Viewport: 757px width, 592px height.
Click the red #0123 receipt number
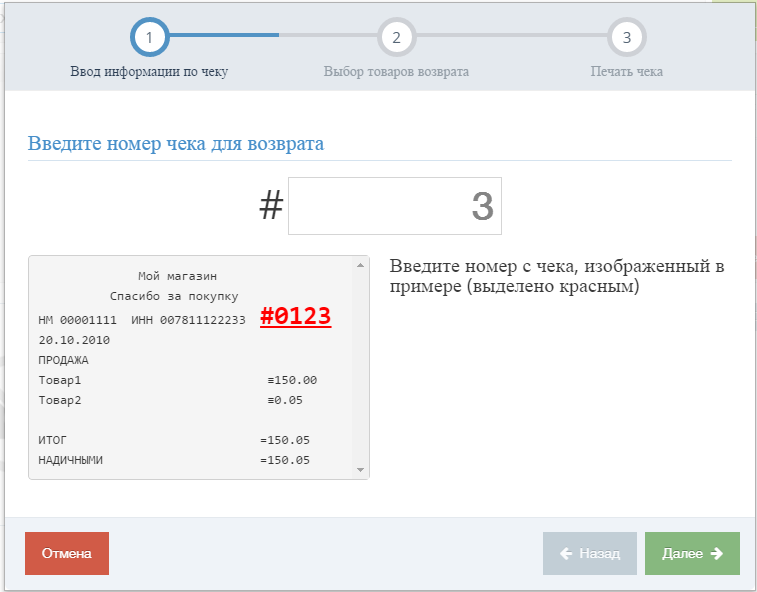295,316
